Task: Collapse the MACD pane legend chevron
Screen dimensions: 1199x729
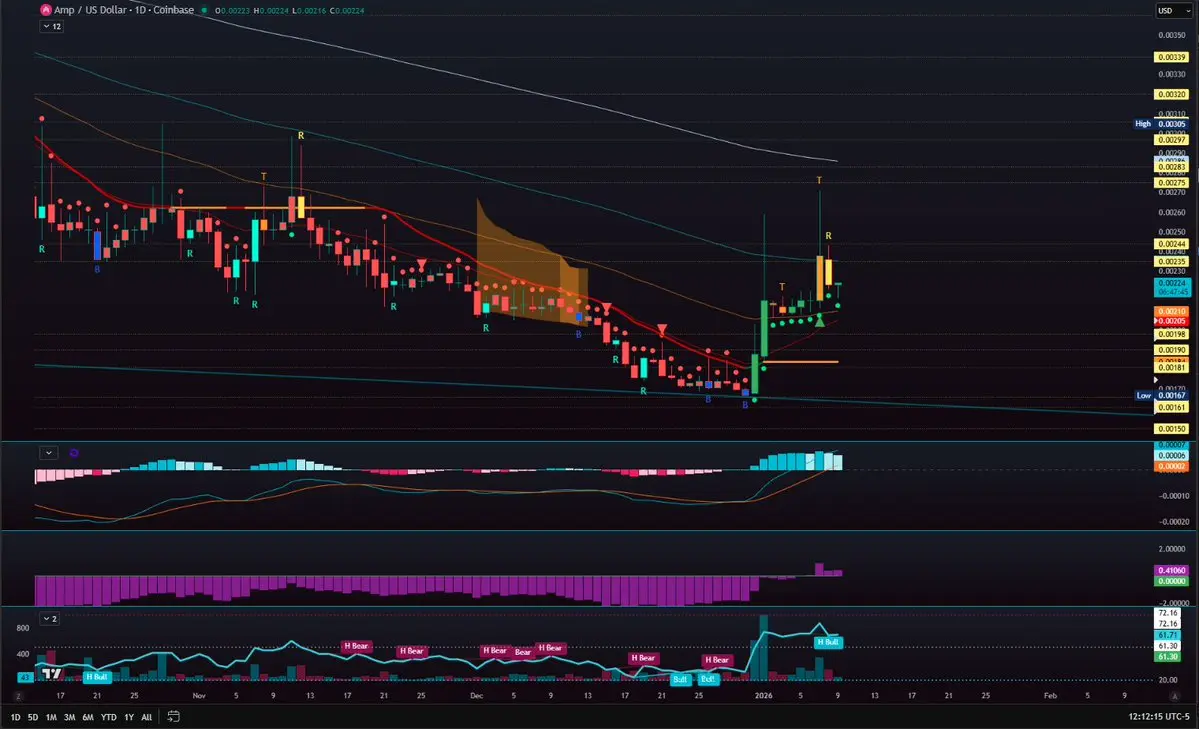Action: pyautogui.click(x=49, y=452)
